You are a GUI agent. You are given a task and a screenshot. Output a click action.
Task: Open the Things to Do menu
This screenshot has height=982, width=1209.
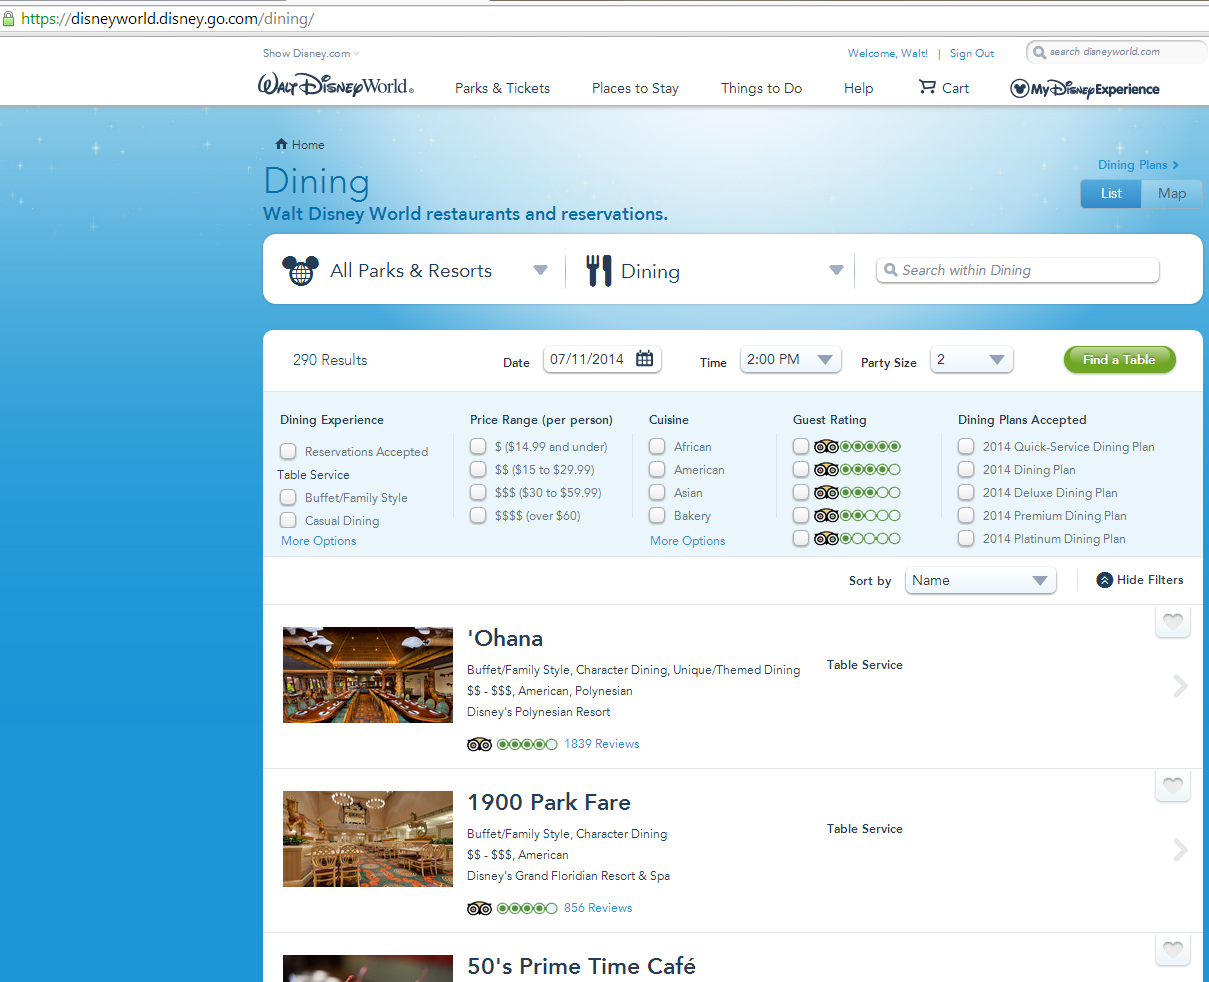(762, 88)
